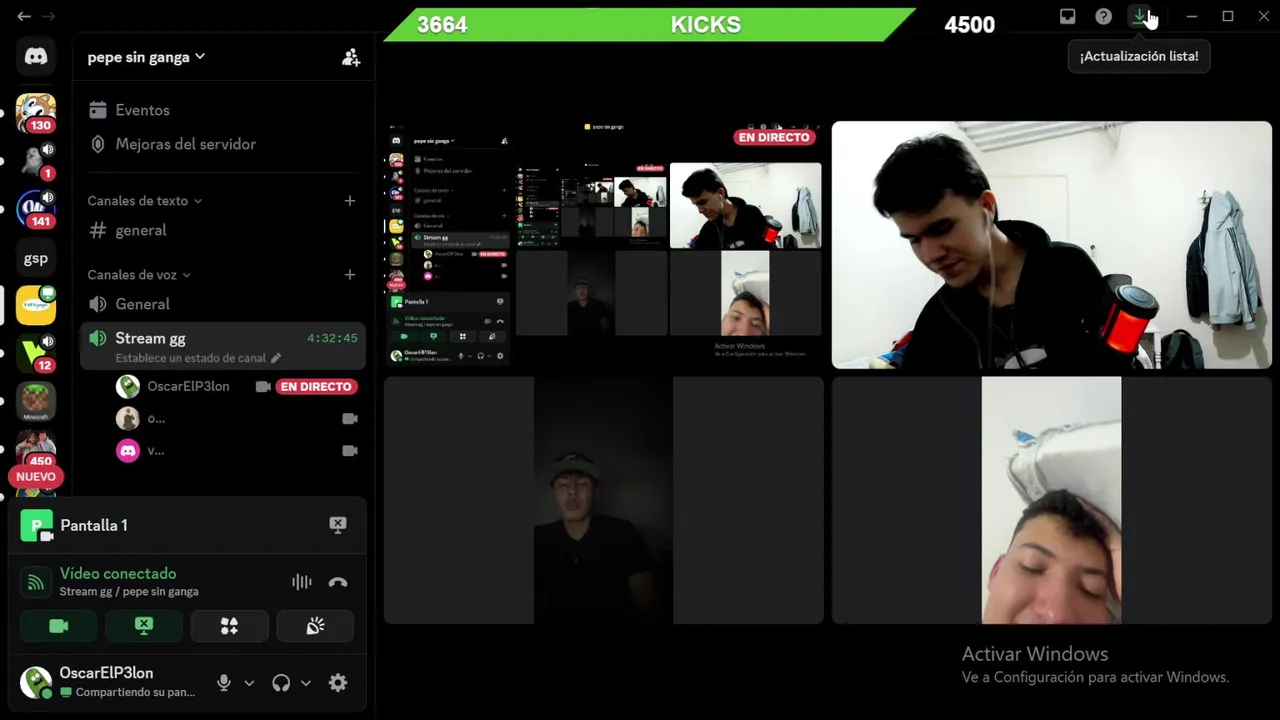Viewport: 1280px width, 720px height.
Task: Focus the dark webcam tile with cap
Action: [603, 500]
